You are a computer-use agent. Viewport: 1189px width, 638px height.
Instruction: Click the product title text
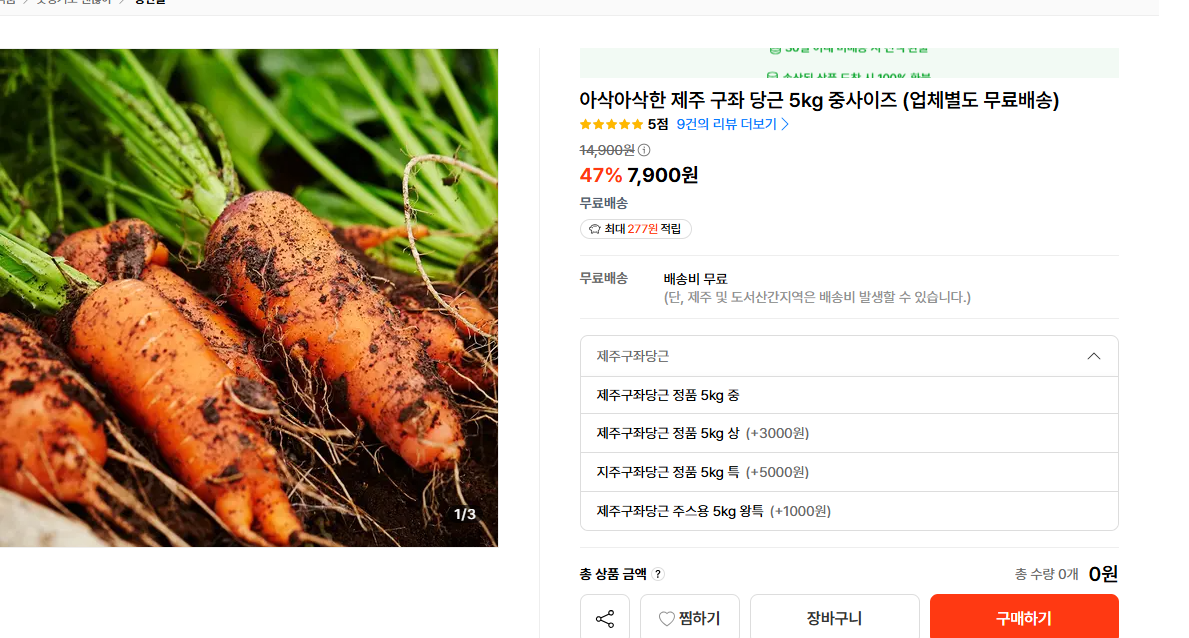point(819,100)
